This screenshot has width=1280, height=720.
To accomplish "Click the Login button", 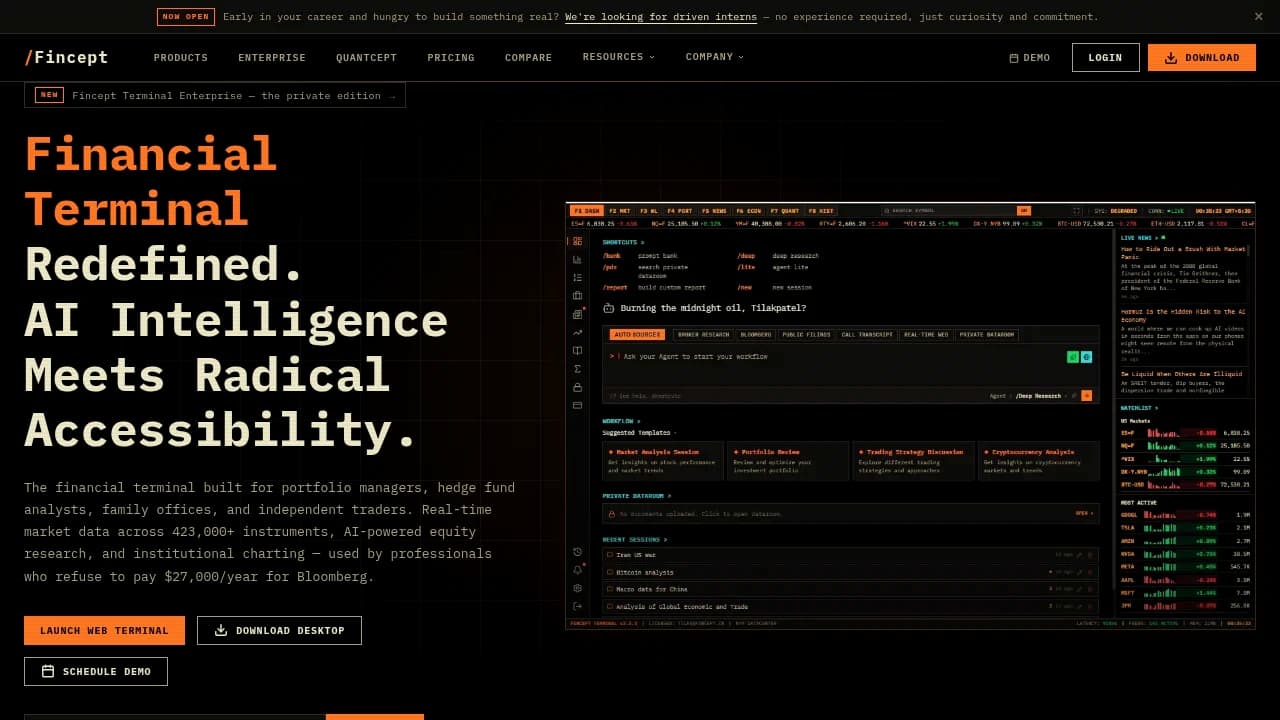I will point(1105,58).
